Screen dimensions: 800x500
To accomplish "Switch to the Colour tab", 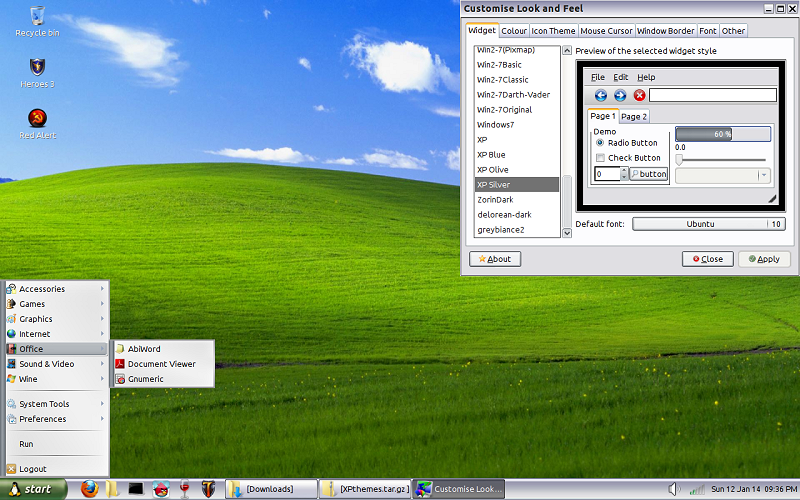I will (x=514, y=31).
